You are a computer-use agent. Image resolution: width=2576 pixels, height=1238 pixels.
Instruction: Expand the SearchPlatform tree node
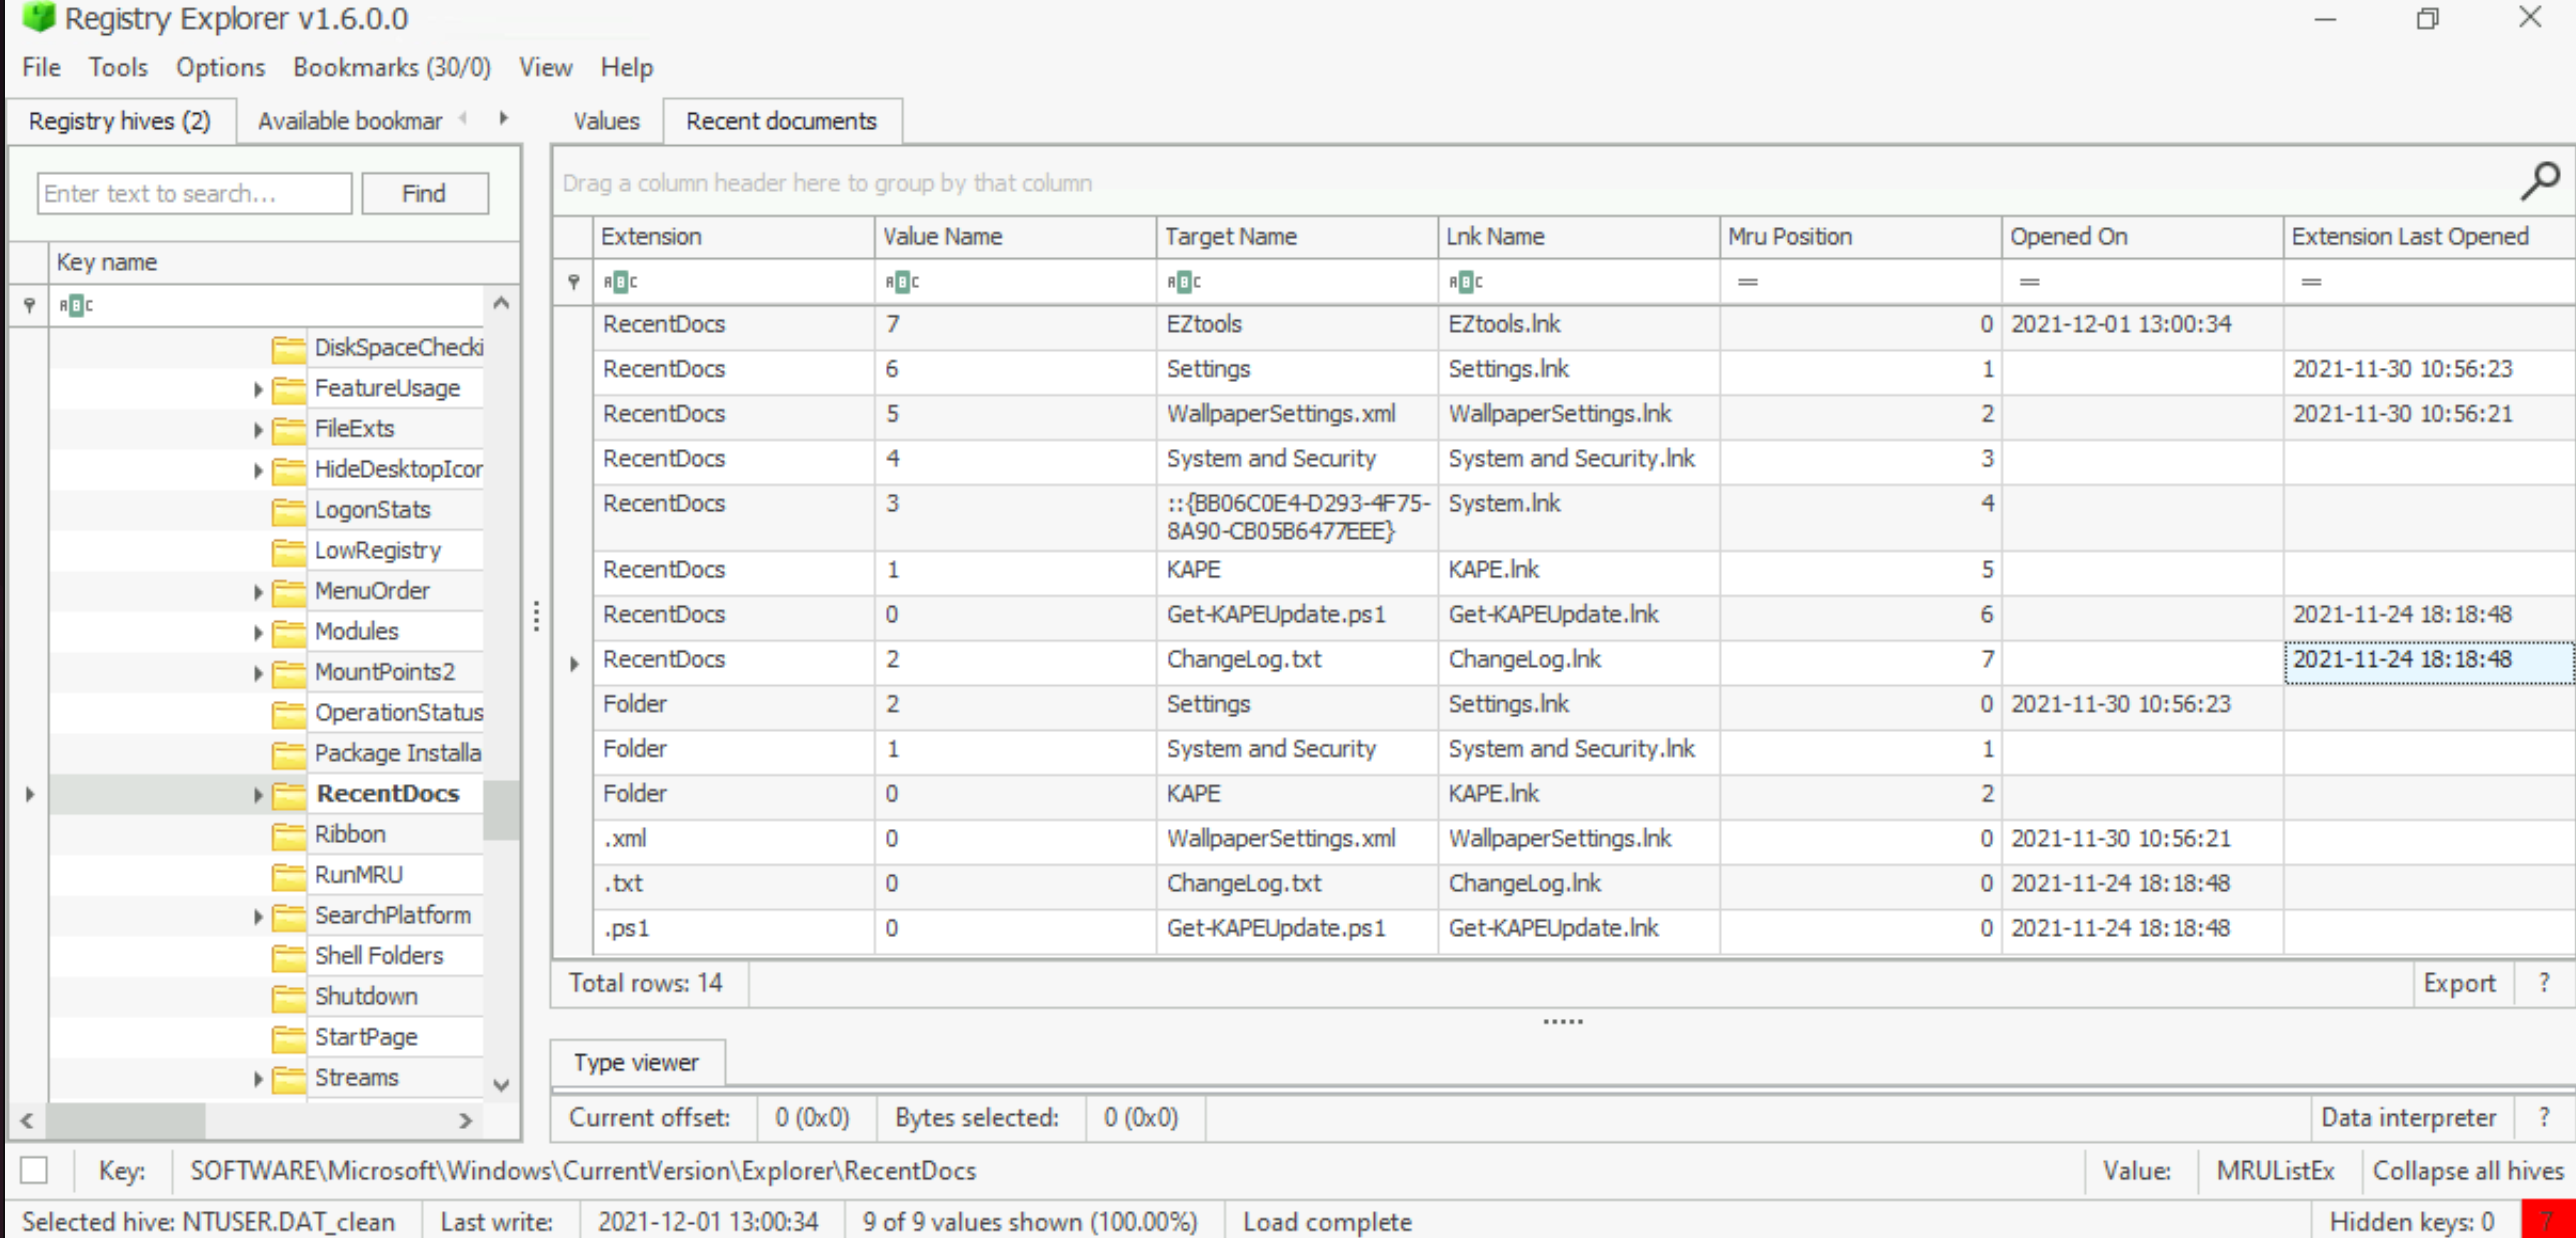(258, 917)
